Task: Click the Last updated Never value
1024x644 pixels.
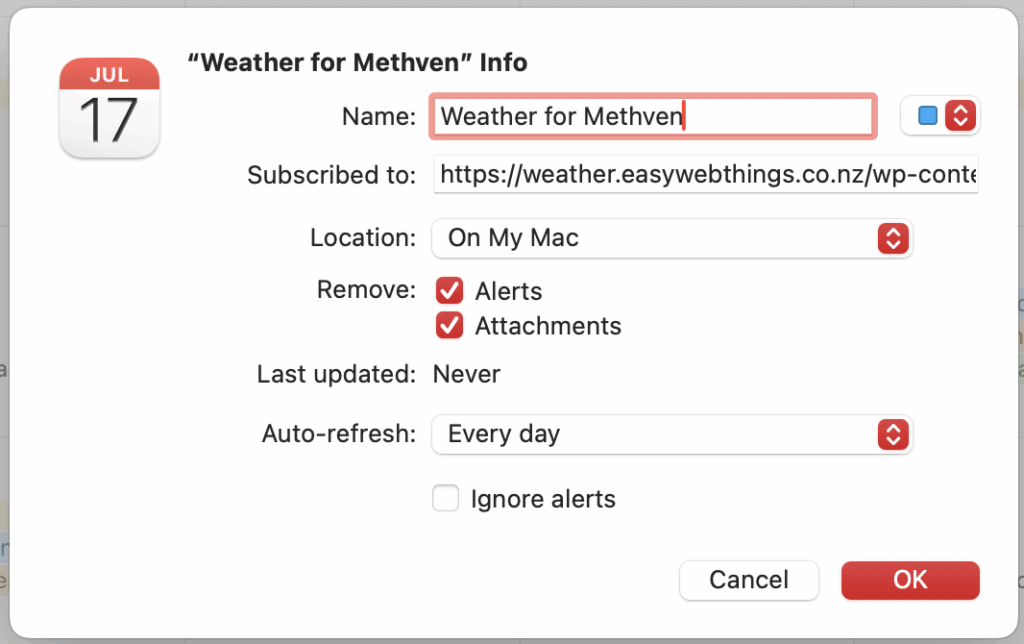Action: (466, 375)
